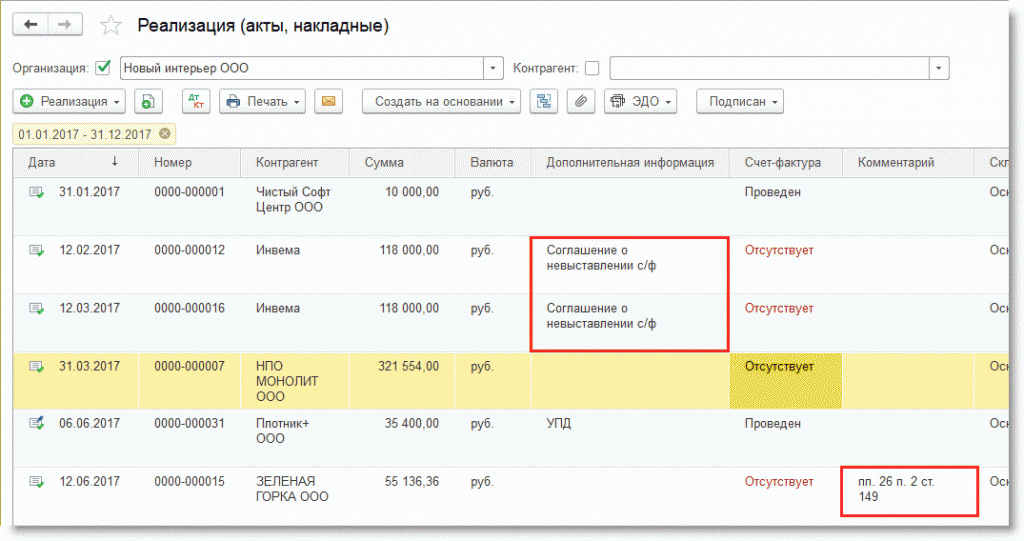Open attached files with paperclip icon
1024x541 pixels.
click(x=579, y=101)
